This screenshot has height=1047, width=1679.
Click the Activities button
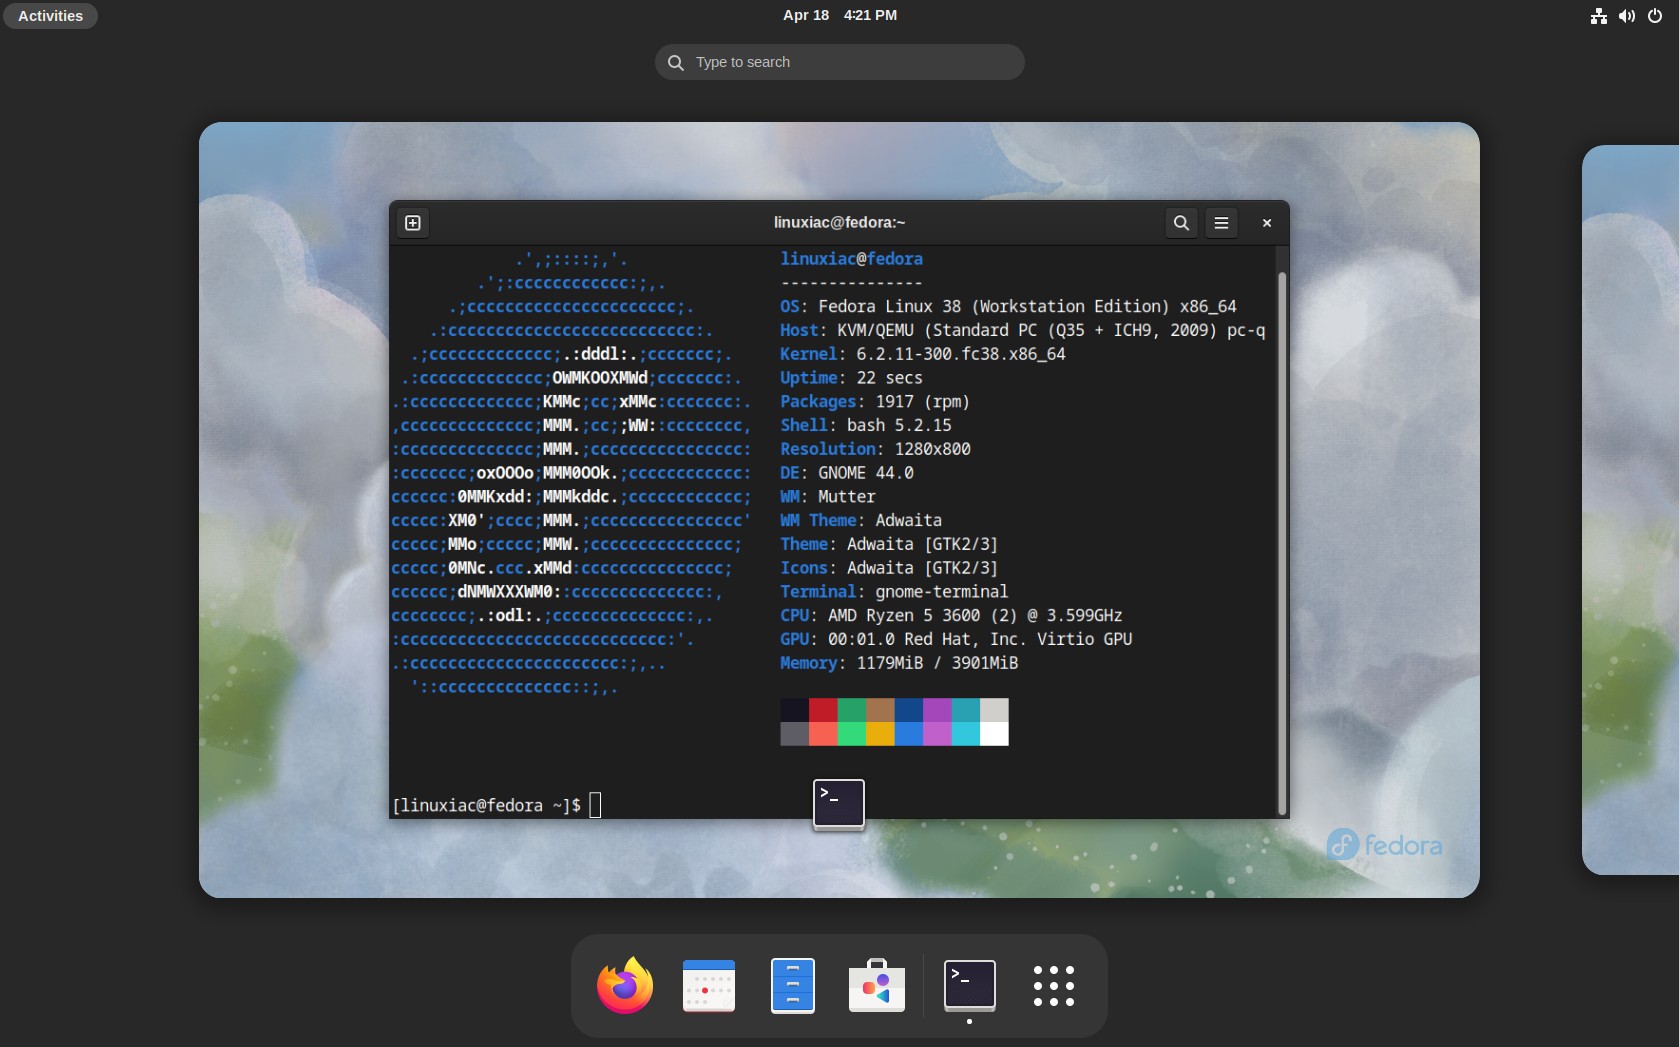pyautogui.click(x=50, y=16)
